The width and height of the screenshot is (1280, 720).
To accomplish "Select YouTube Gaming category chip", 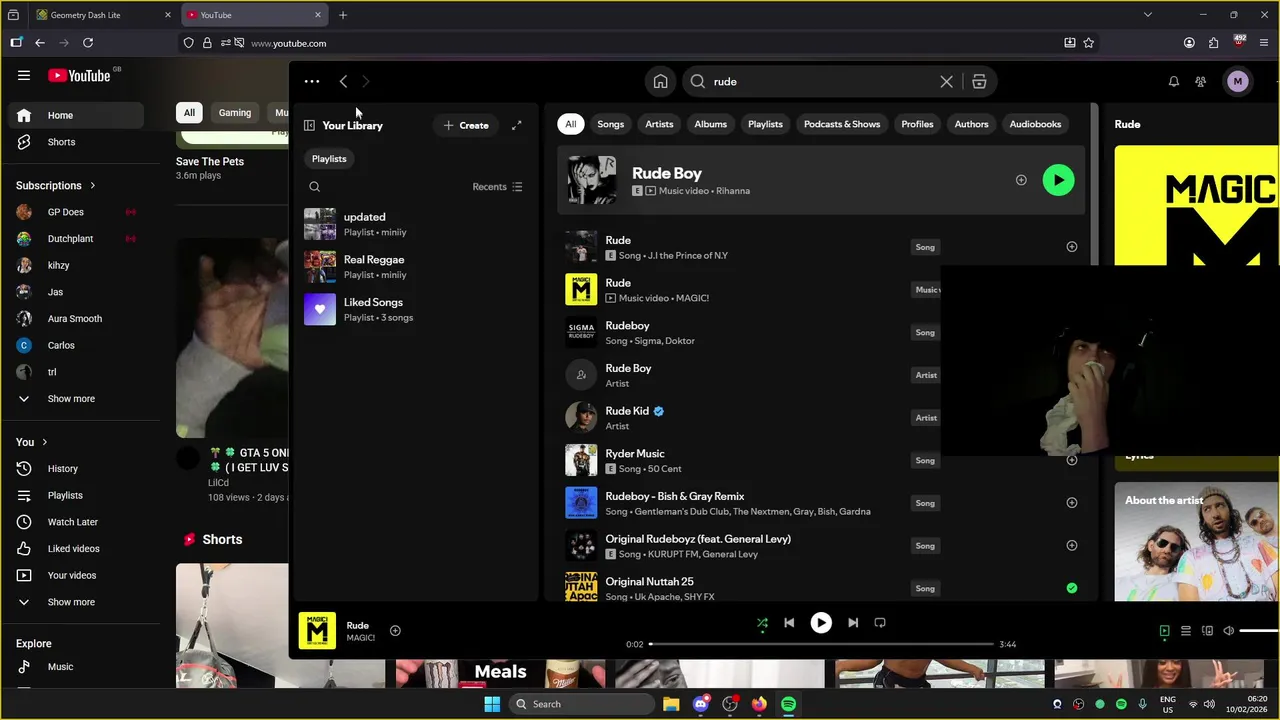I will (235, 113).
